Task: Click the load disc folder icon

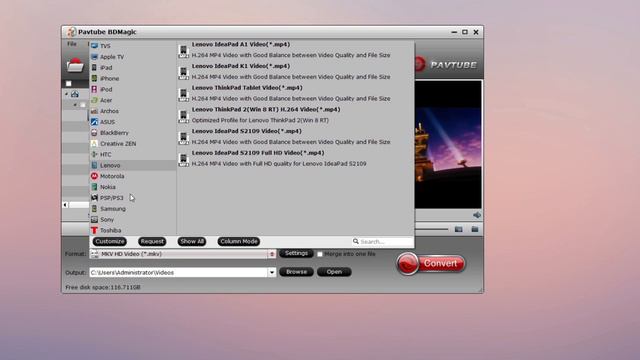Action: coord(75,65)
